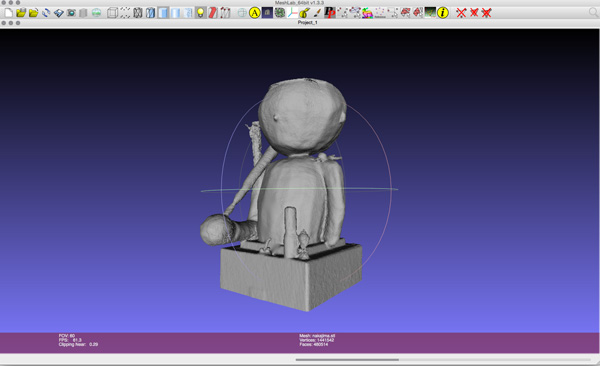The height and width of the screenshot is (366, 600).
Task: Click the dotted icon with arrow cursor
Action: click(x=393, y=13)
